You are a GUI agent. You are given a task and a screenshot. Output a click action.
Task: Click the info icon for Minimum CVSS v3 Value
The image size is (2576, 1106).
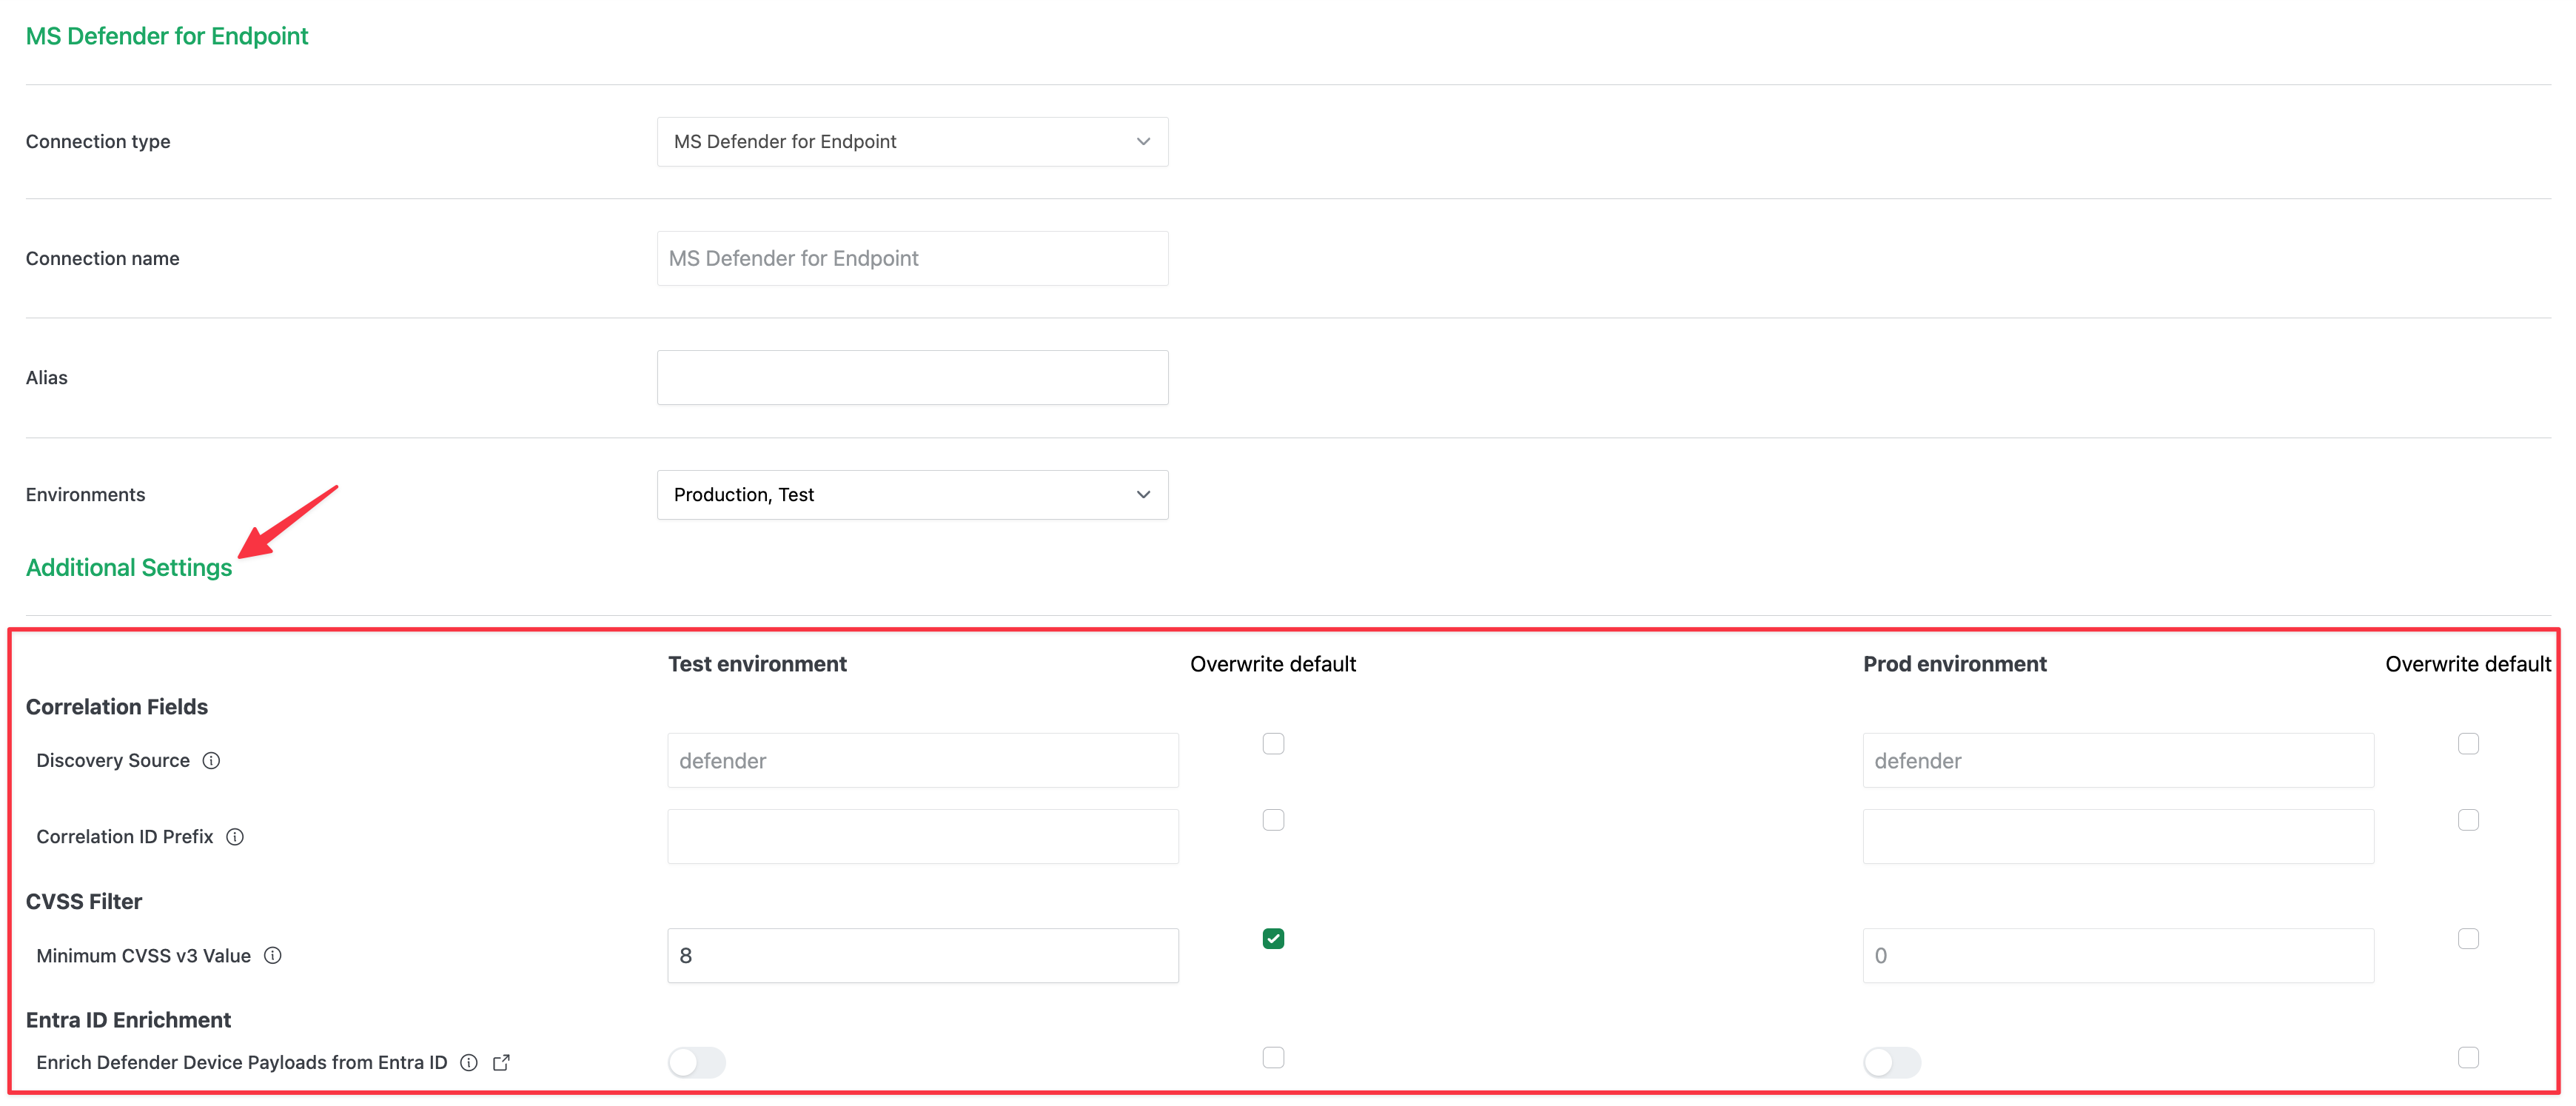(273, 956)
